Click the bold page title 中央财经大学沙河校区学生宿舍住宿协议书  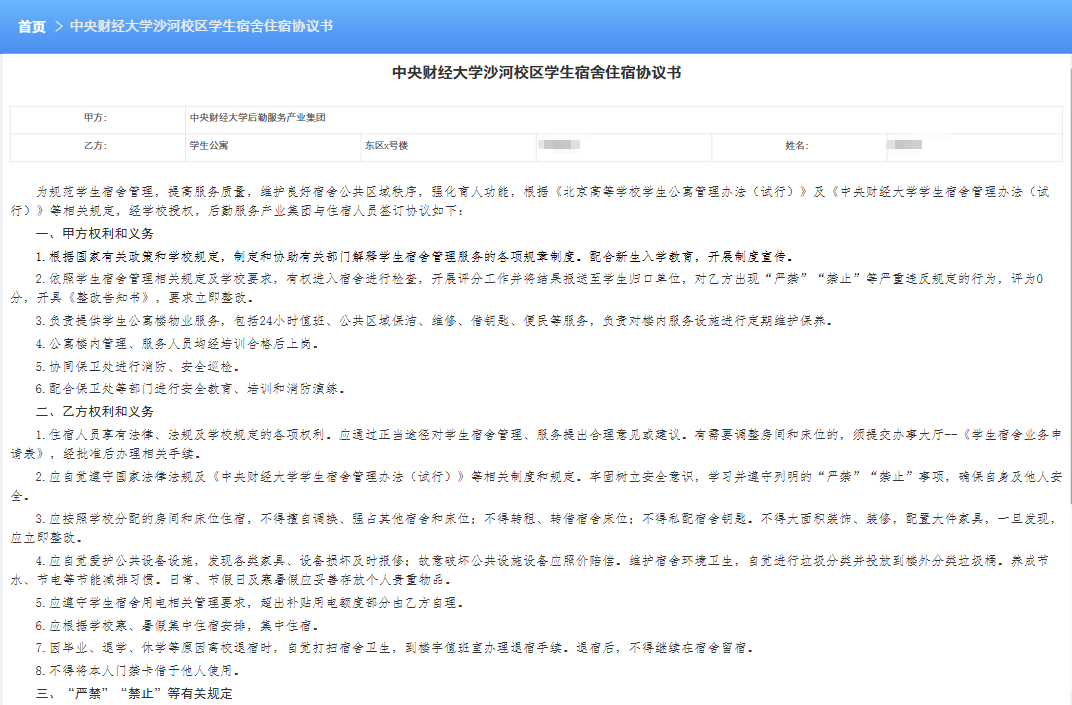(537, 72)
